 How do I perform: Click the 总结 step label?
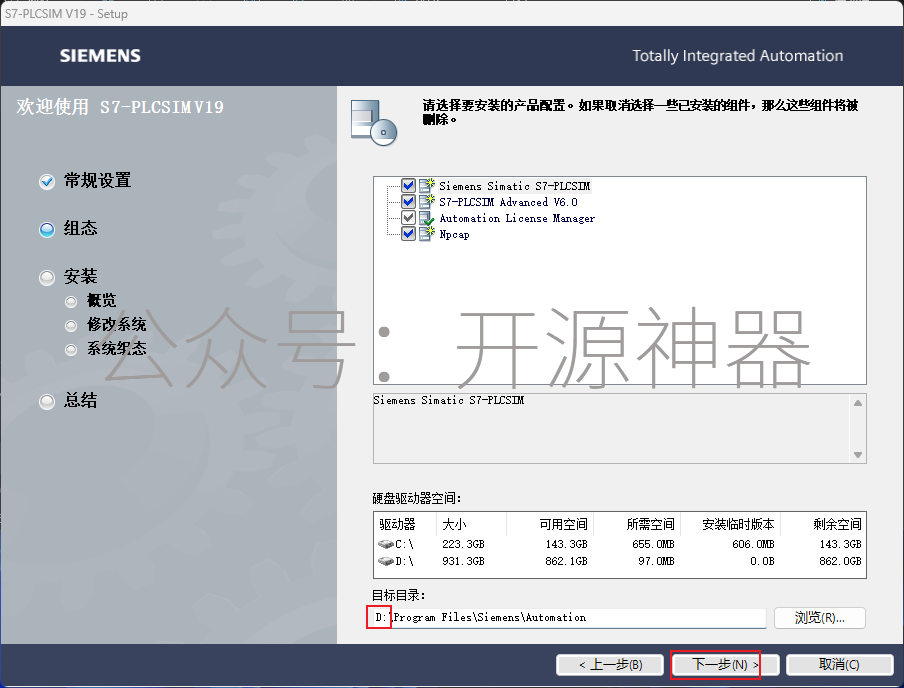pos(80,400)
